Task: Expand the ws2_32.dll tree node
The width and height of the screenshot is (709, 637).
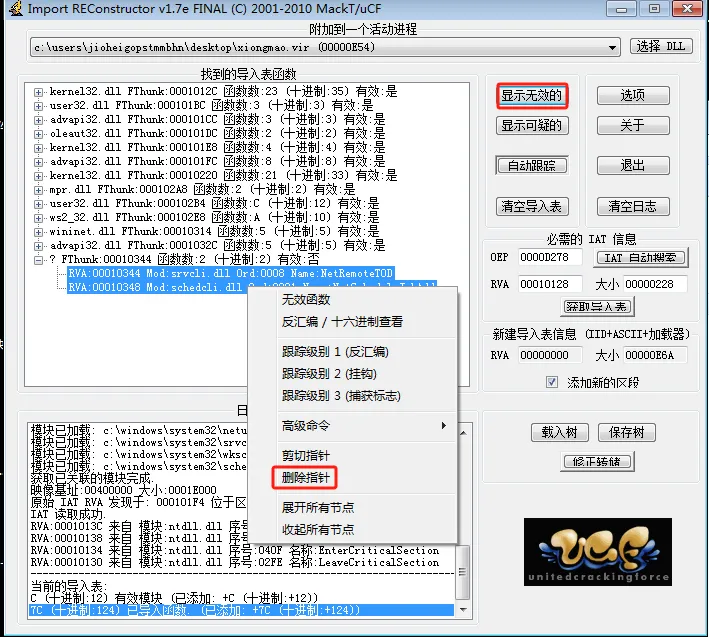Action: (39, 217)
